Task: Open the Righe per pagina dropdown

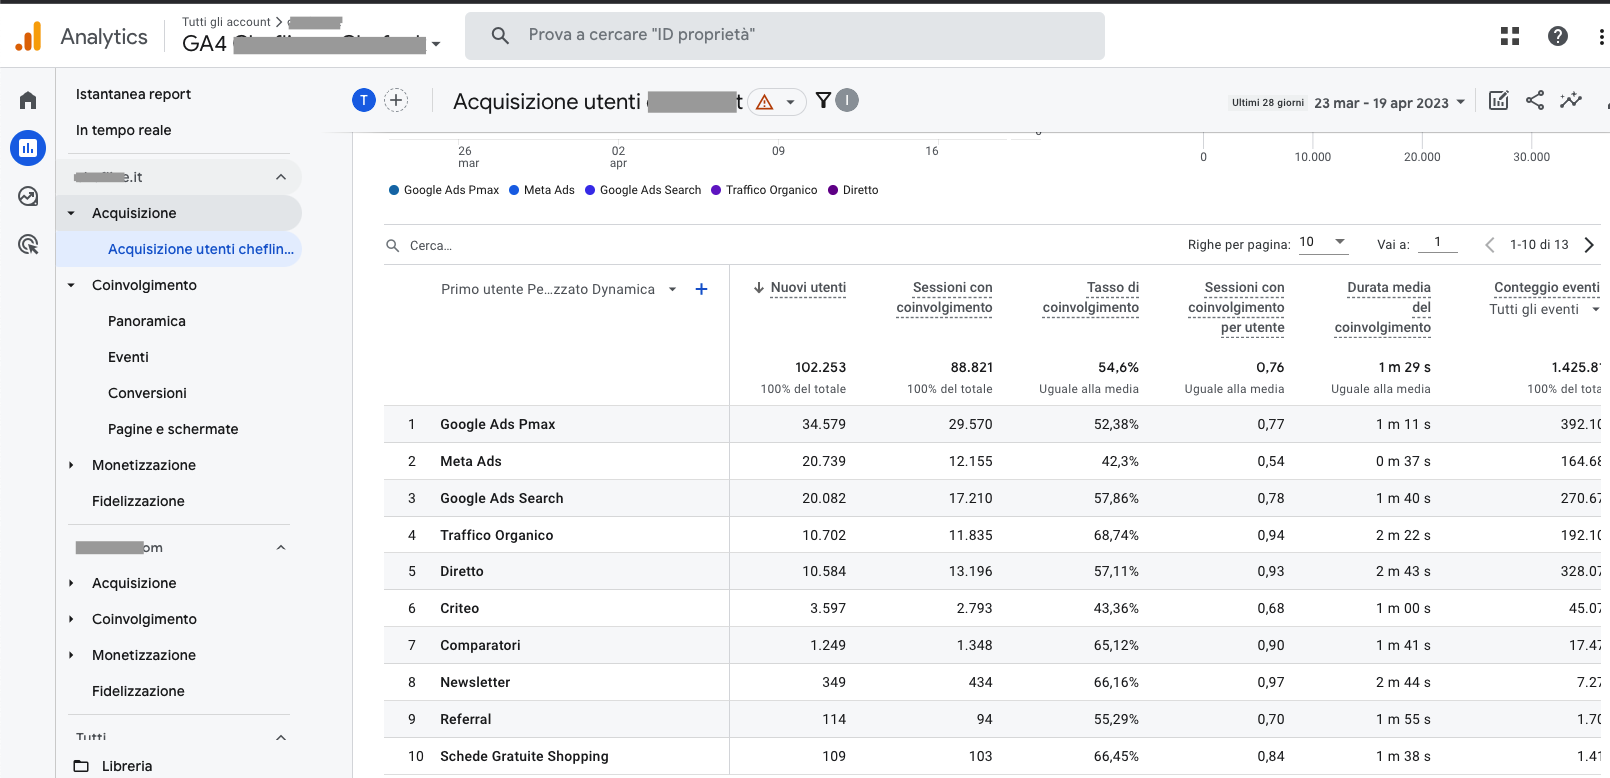Action: click(x=1323, y=243)
